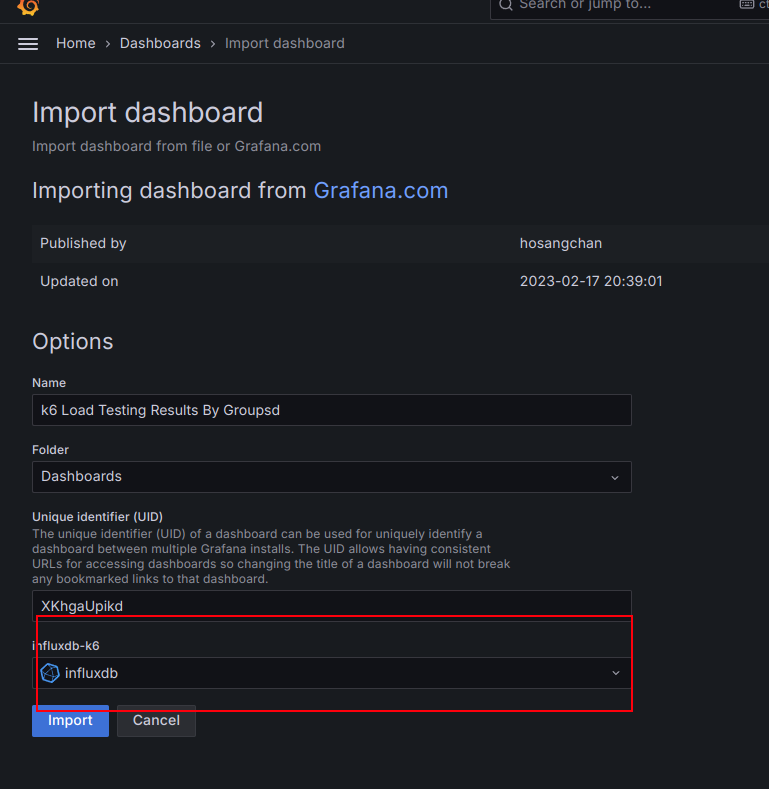Open the influxdb data source dropdown
This screenshot has height=789, width=769.
(x=332, y=673)
